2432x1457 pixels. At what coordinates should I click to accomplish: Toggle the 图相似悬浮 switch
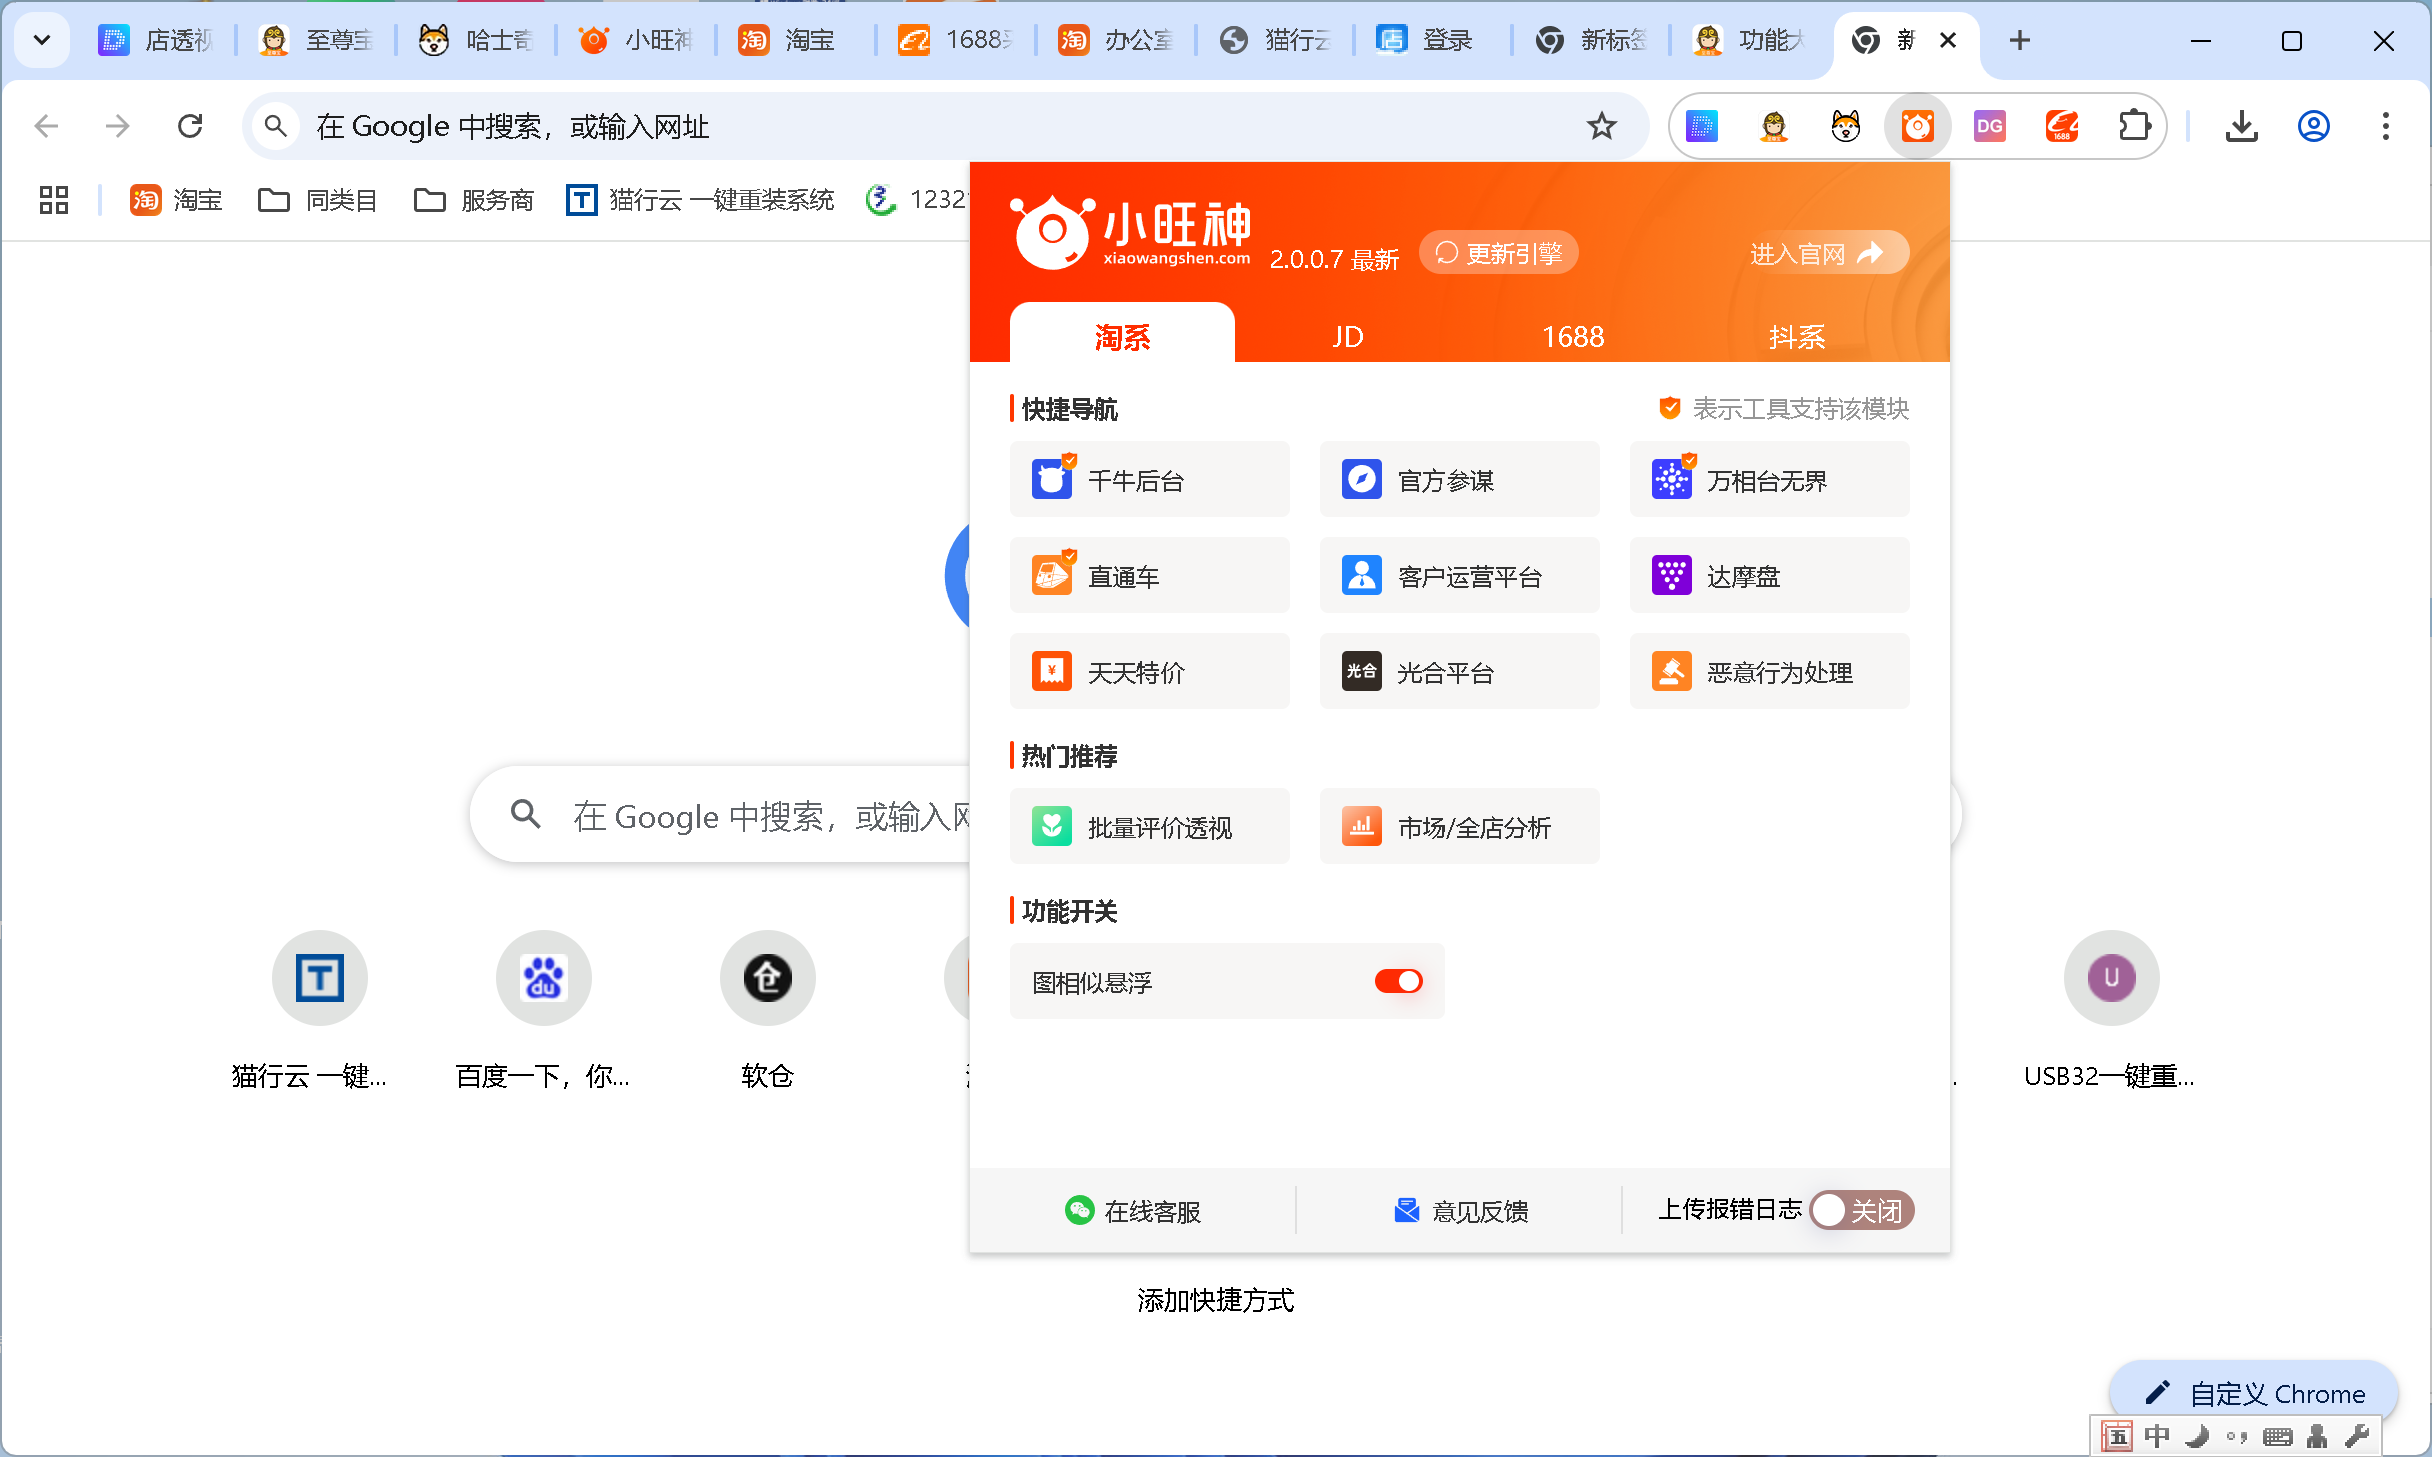click(1398, 981)
